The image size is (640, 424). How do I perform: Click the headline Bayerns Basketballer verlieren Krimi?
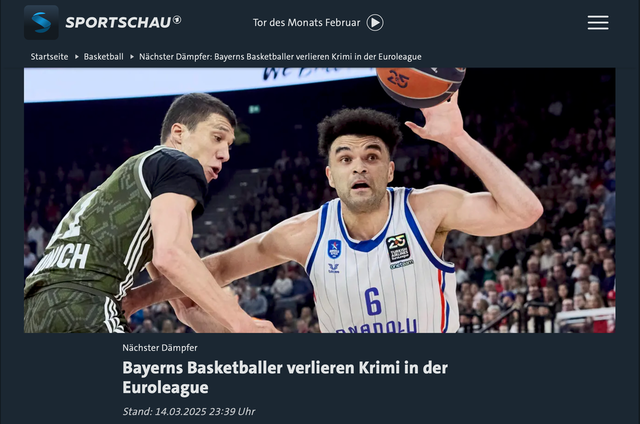[285, 377]
